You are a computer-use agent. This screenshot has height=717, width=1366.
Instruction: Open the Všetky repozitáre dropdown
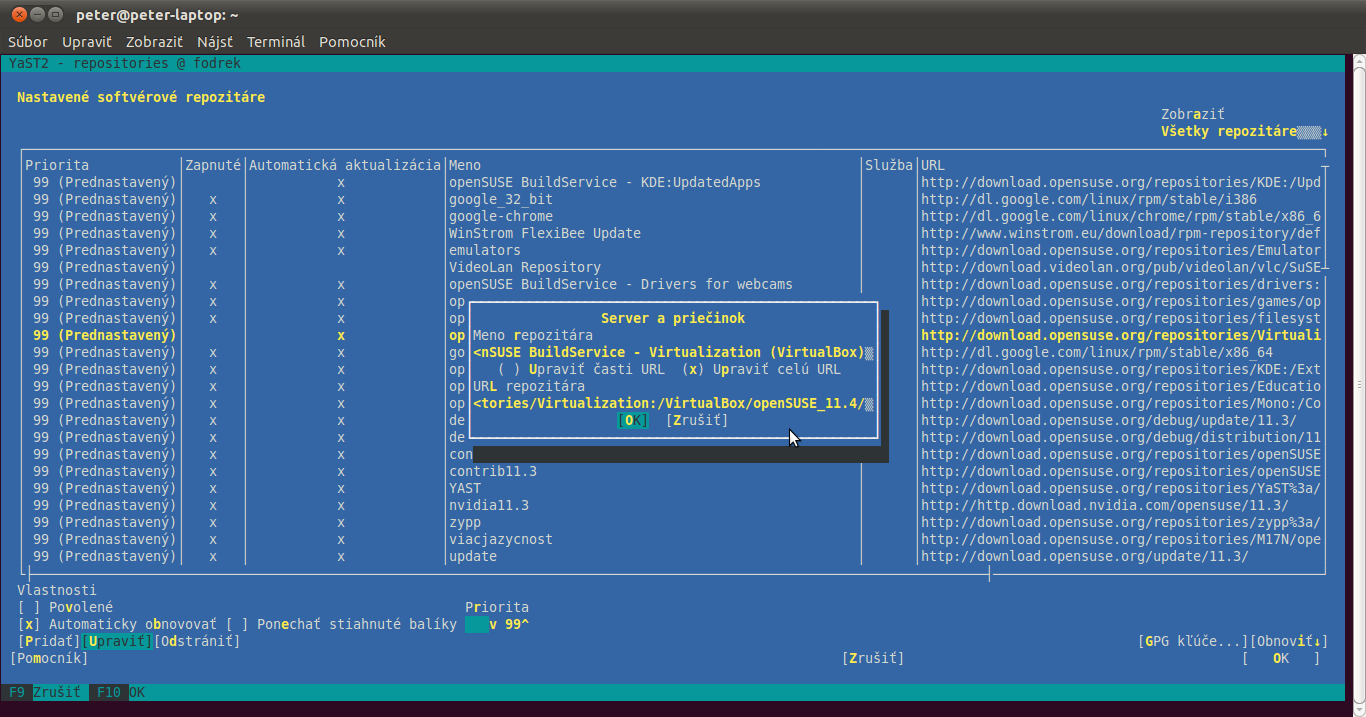1245,131
